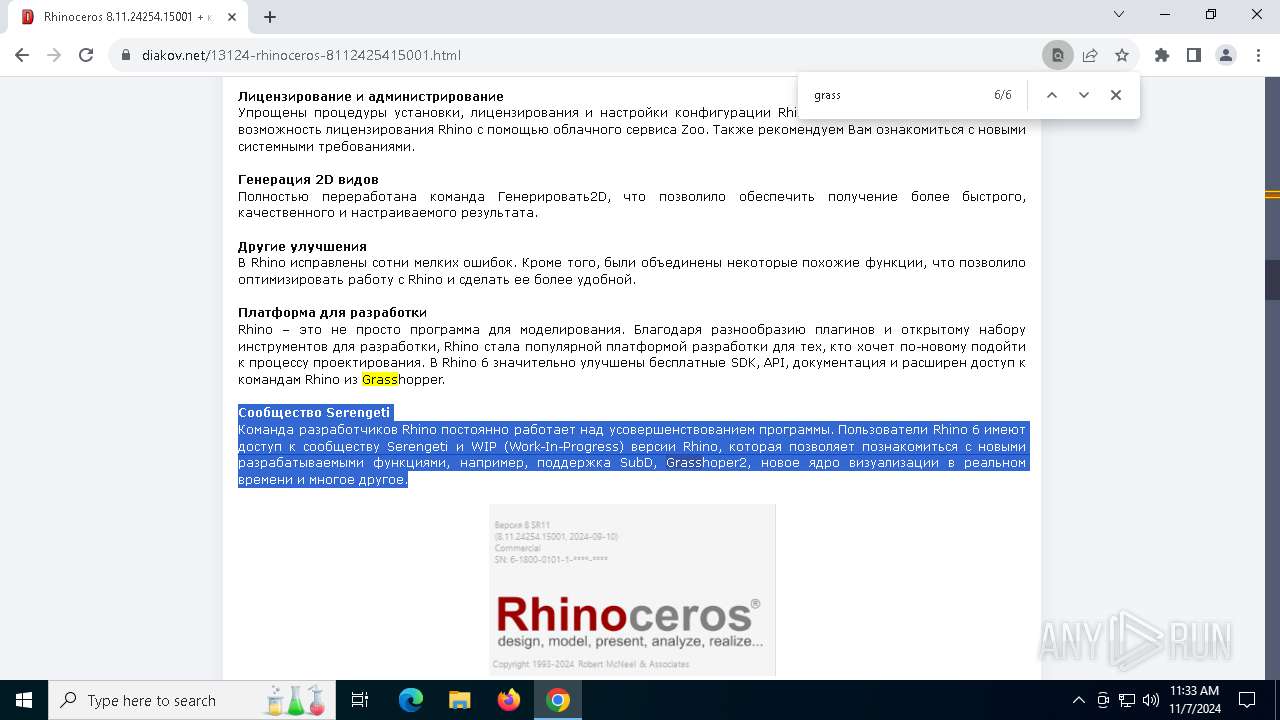Open the Chrome three-dot menu
This screenshot has width=1280, height=720.
click(x=1258, y=55)
